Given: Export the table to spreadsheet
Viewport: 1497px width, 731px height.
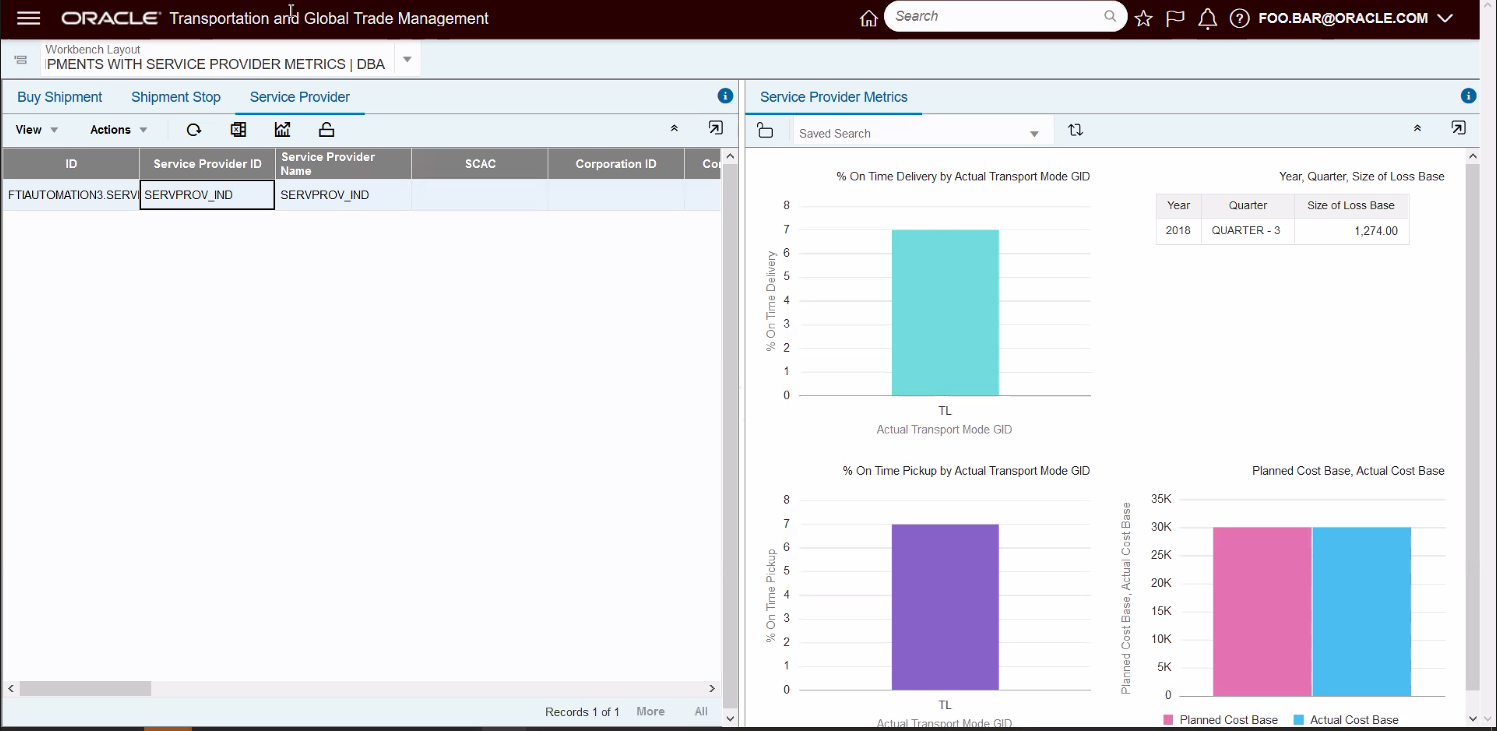Looking at the screenshot, I should (238, 129).
